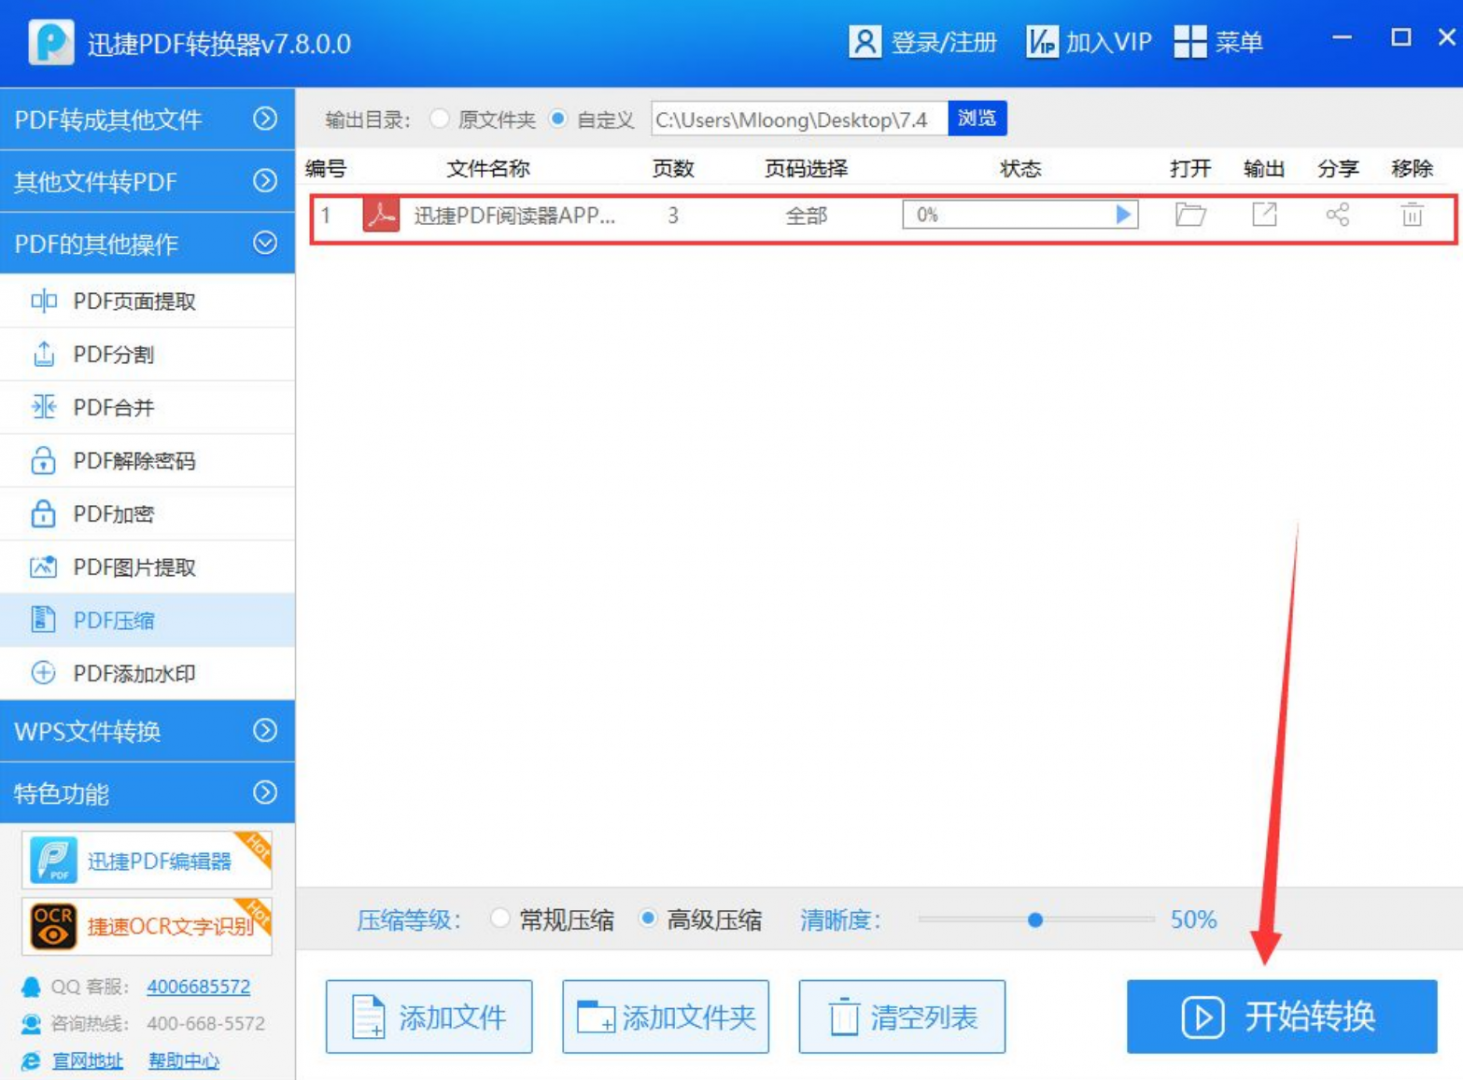
Task: Choose 自定义 output radio button
Action: click(558, 119)
